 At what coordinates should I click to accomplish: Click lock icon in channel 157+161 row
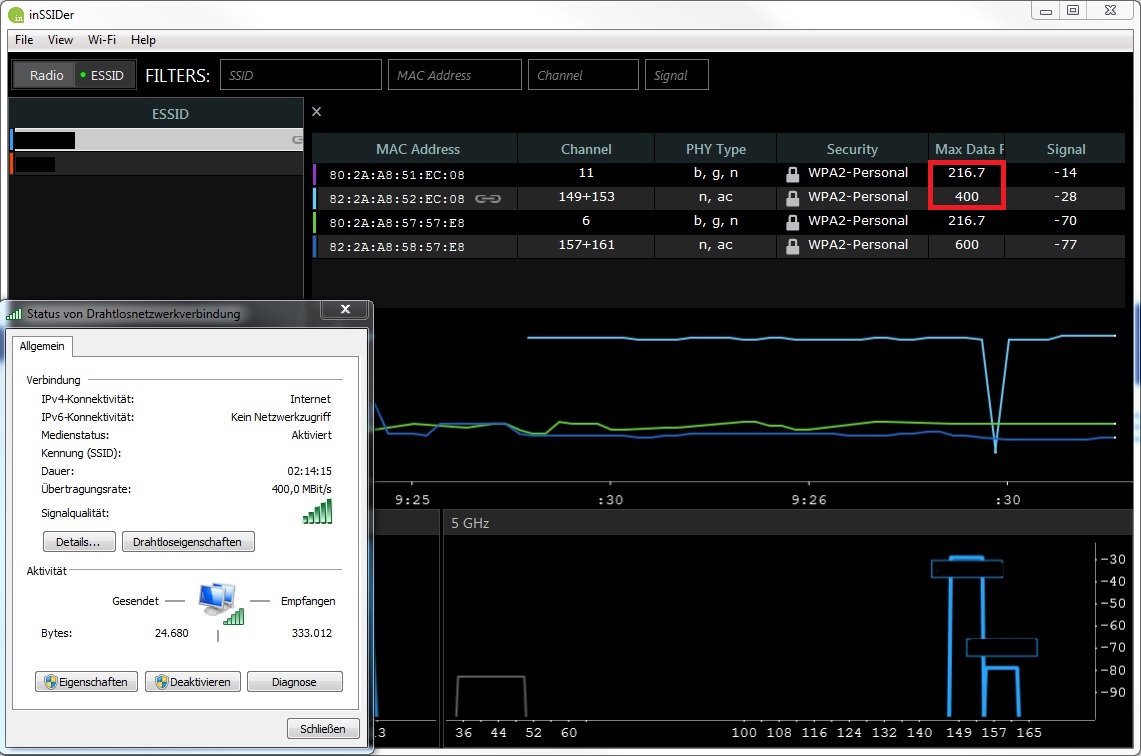pyautogui.click(x=792, y=247)
